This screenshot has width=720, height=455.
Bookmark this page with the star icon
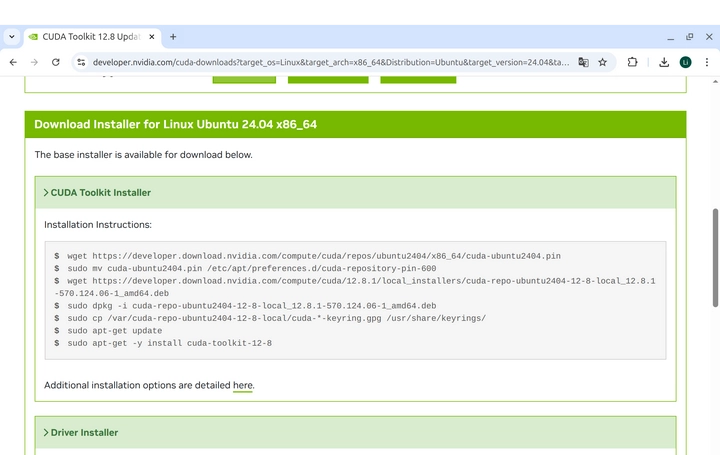[x=602, y=62]
